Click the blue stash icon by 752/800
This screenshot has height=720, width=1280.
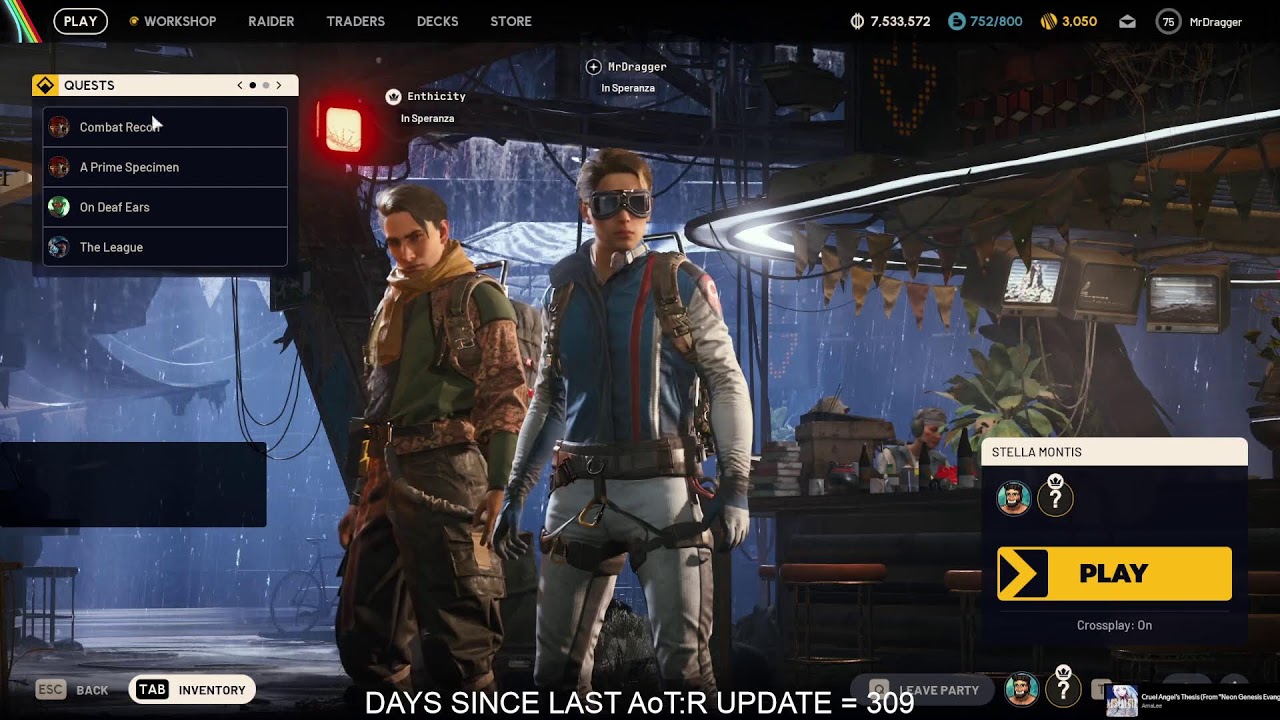point(957,21)
